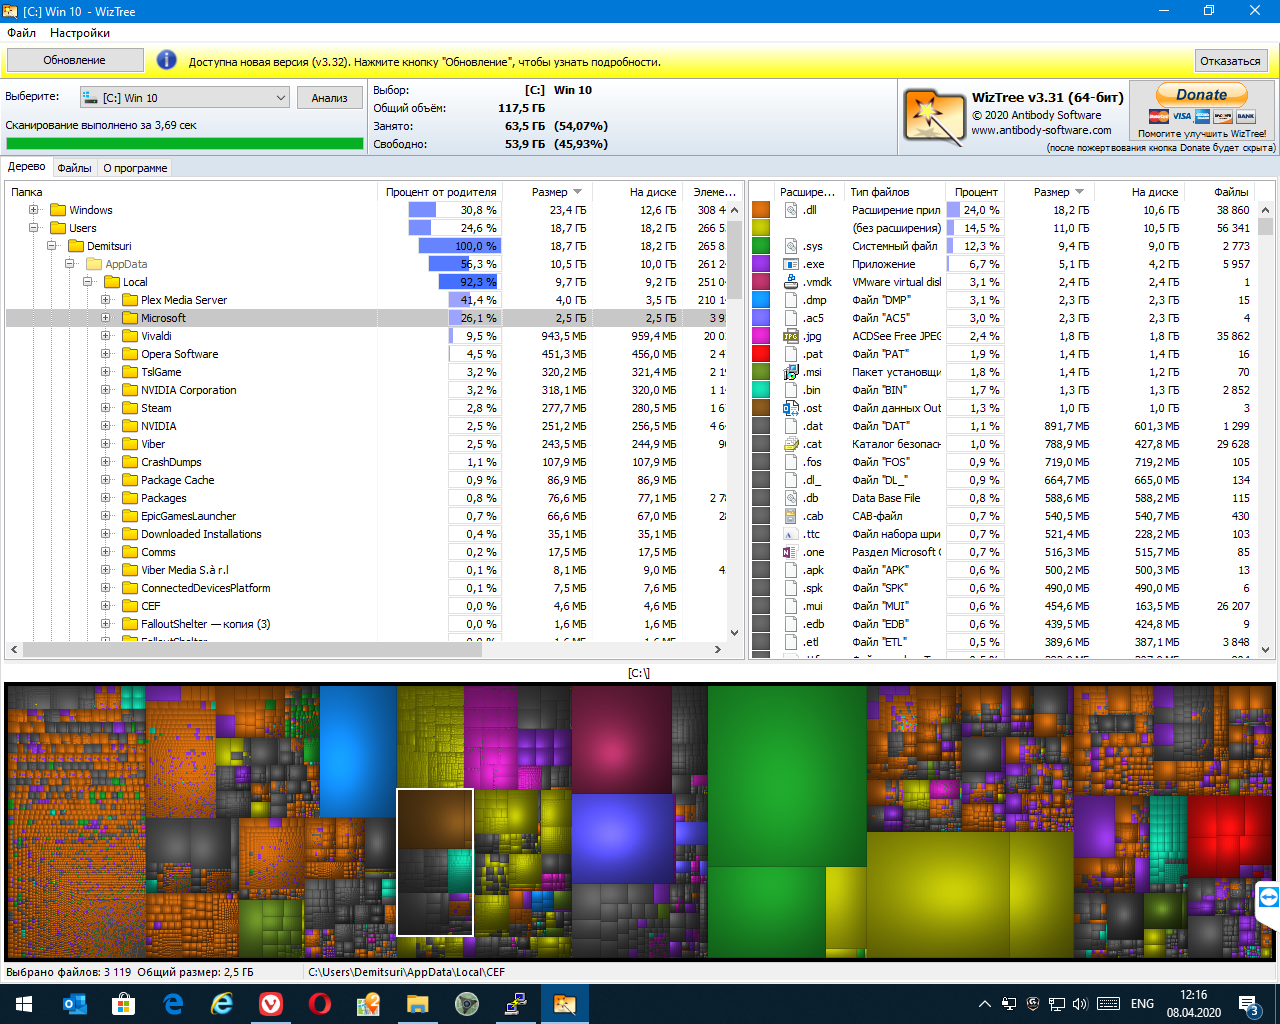Click the WizTree wizard logo icon
The image size is (1280, 1024).
point(934,116)
